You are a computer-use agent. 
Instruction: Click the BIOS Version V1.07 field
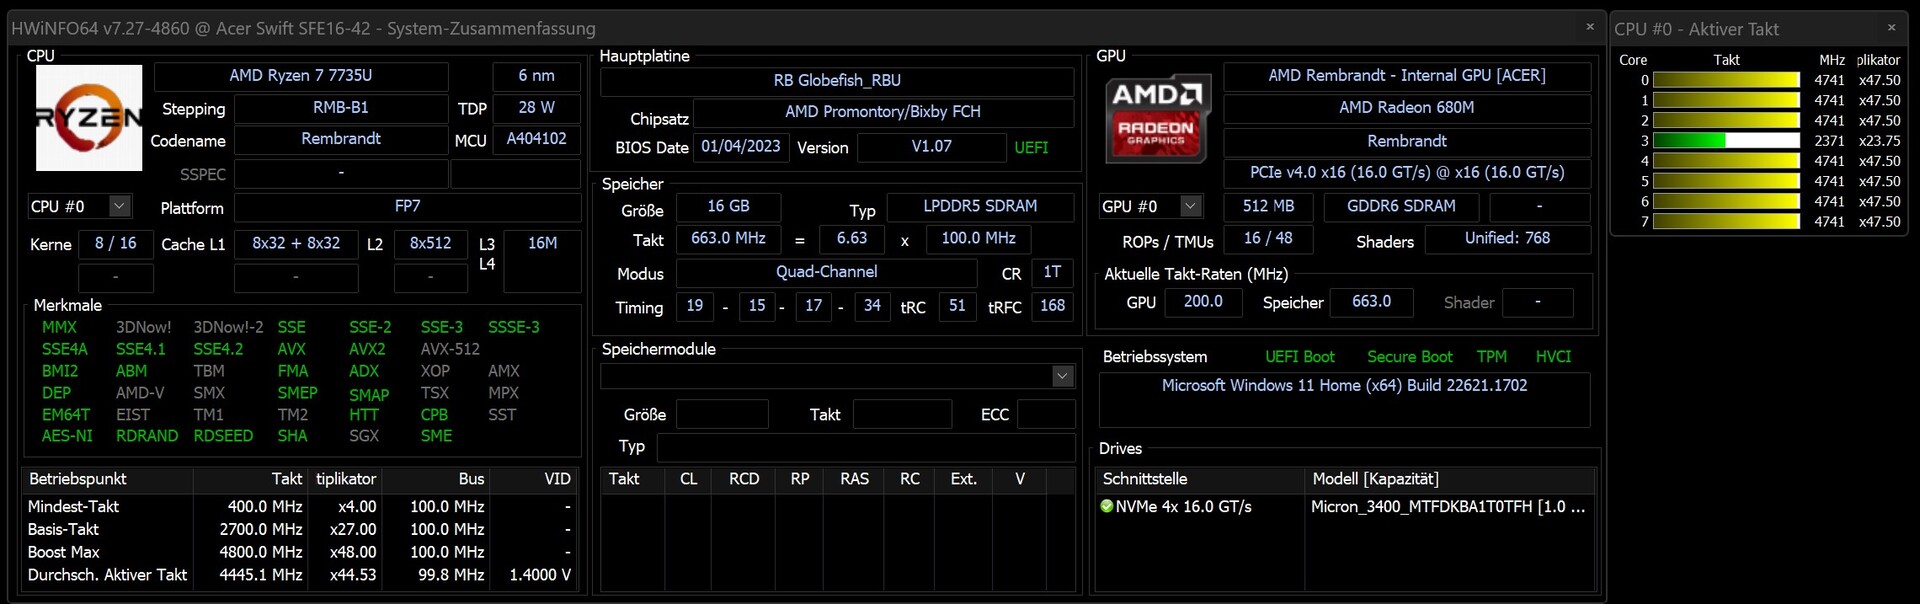(x=931, y=147)
